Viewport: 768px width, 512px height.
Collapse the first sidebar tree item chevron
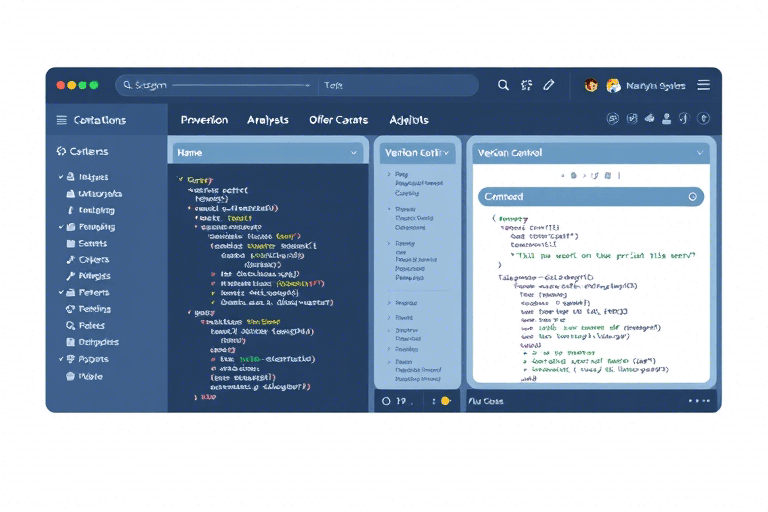tap(61, 177)
